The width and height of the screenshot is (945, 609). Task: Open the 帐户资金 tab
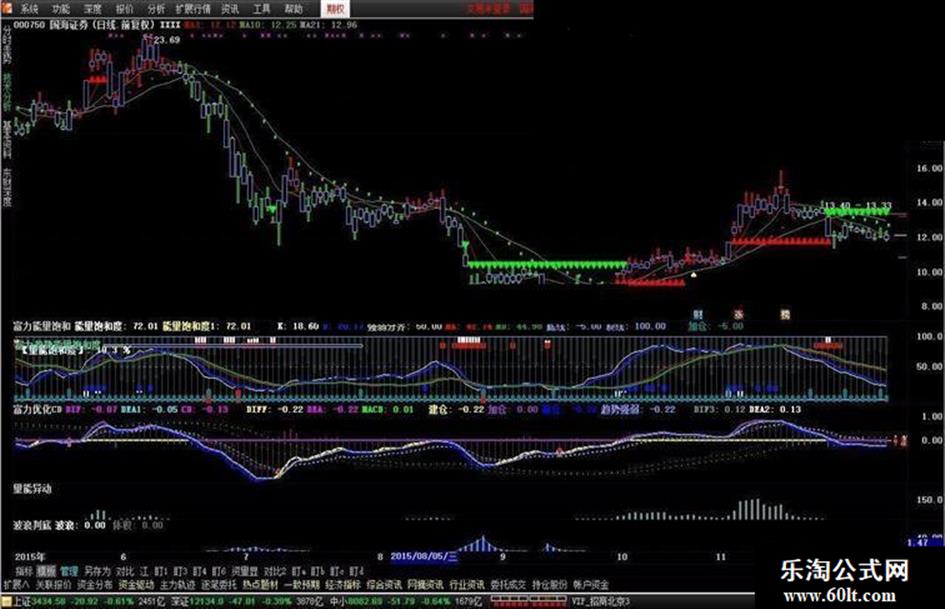591,584
